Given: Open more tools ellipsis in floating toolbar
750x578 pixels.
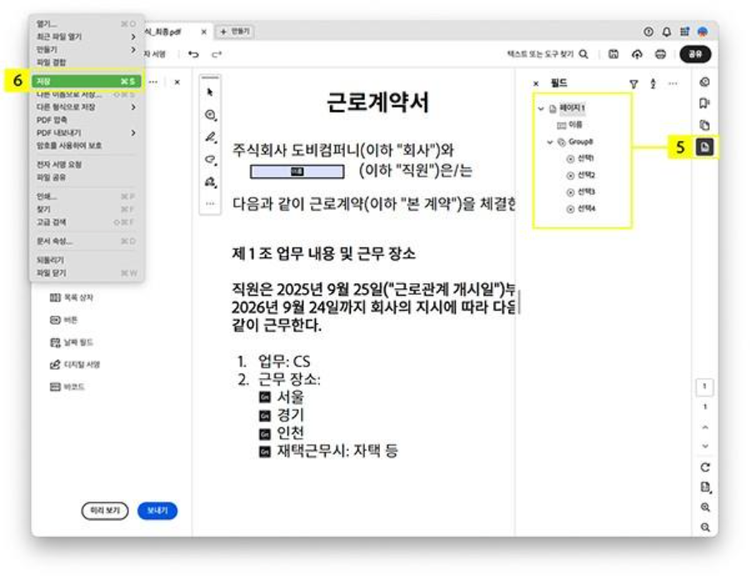Looking at the screenshot, I should click(x=210, y=203).
